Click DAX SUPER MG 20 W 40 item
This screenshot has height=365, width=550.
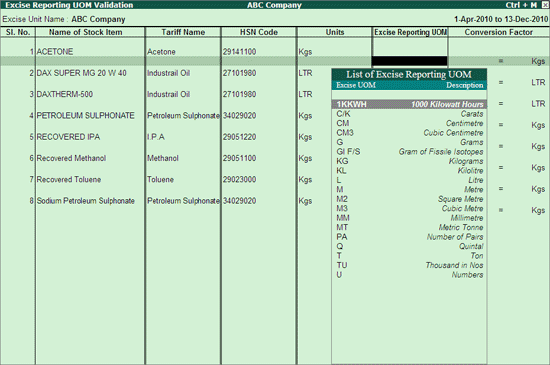(x=81, y=73)
